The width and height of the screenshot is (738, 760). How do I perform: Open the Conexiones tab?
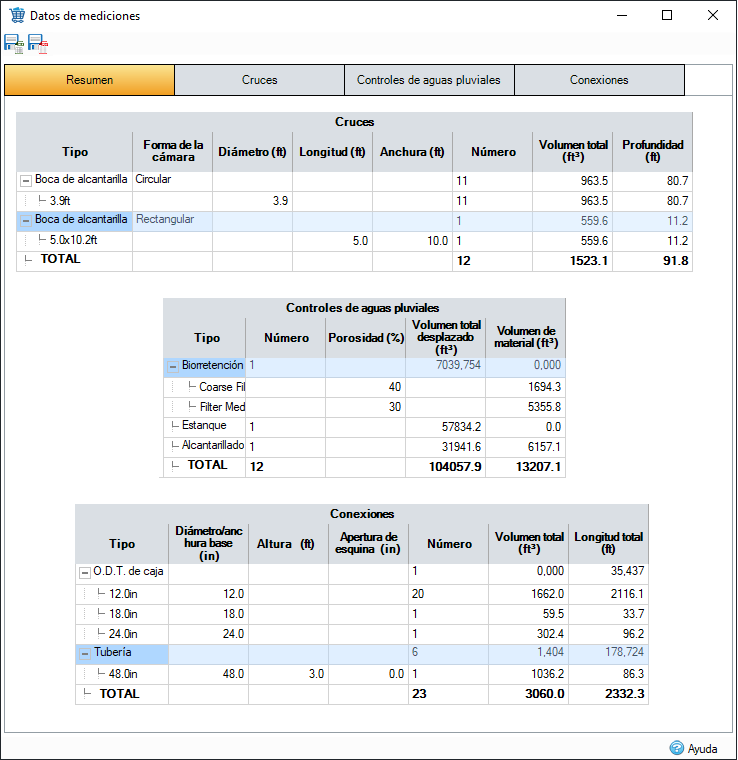tap(599, 80)
